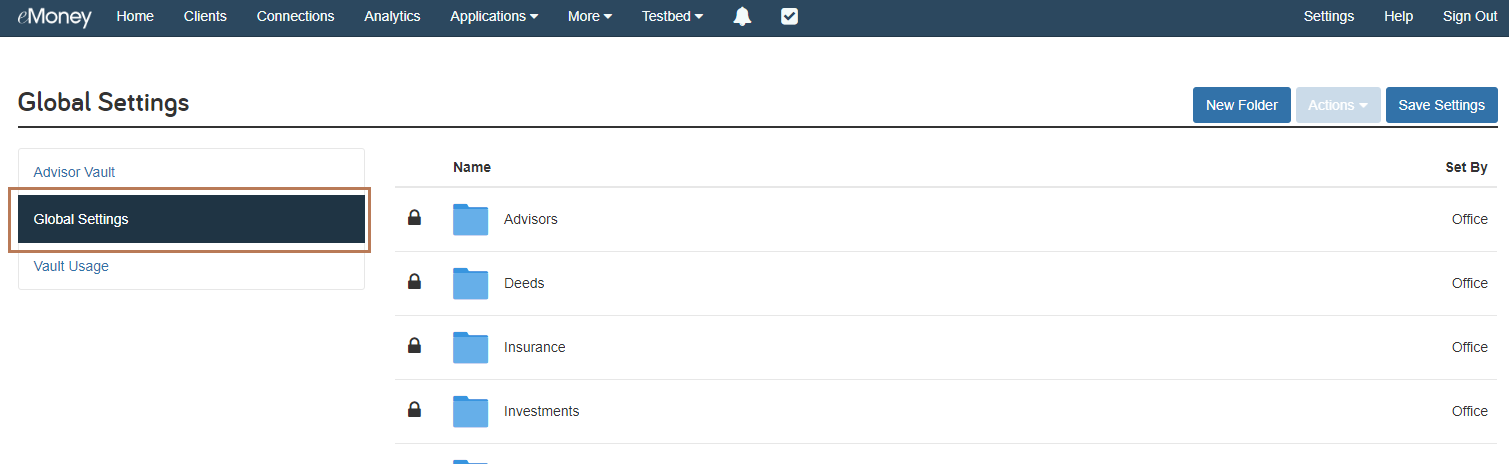Click the Deeds folder icon

click(x=470, y=283)
